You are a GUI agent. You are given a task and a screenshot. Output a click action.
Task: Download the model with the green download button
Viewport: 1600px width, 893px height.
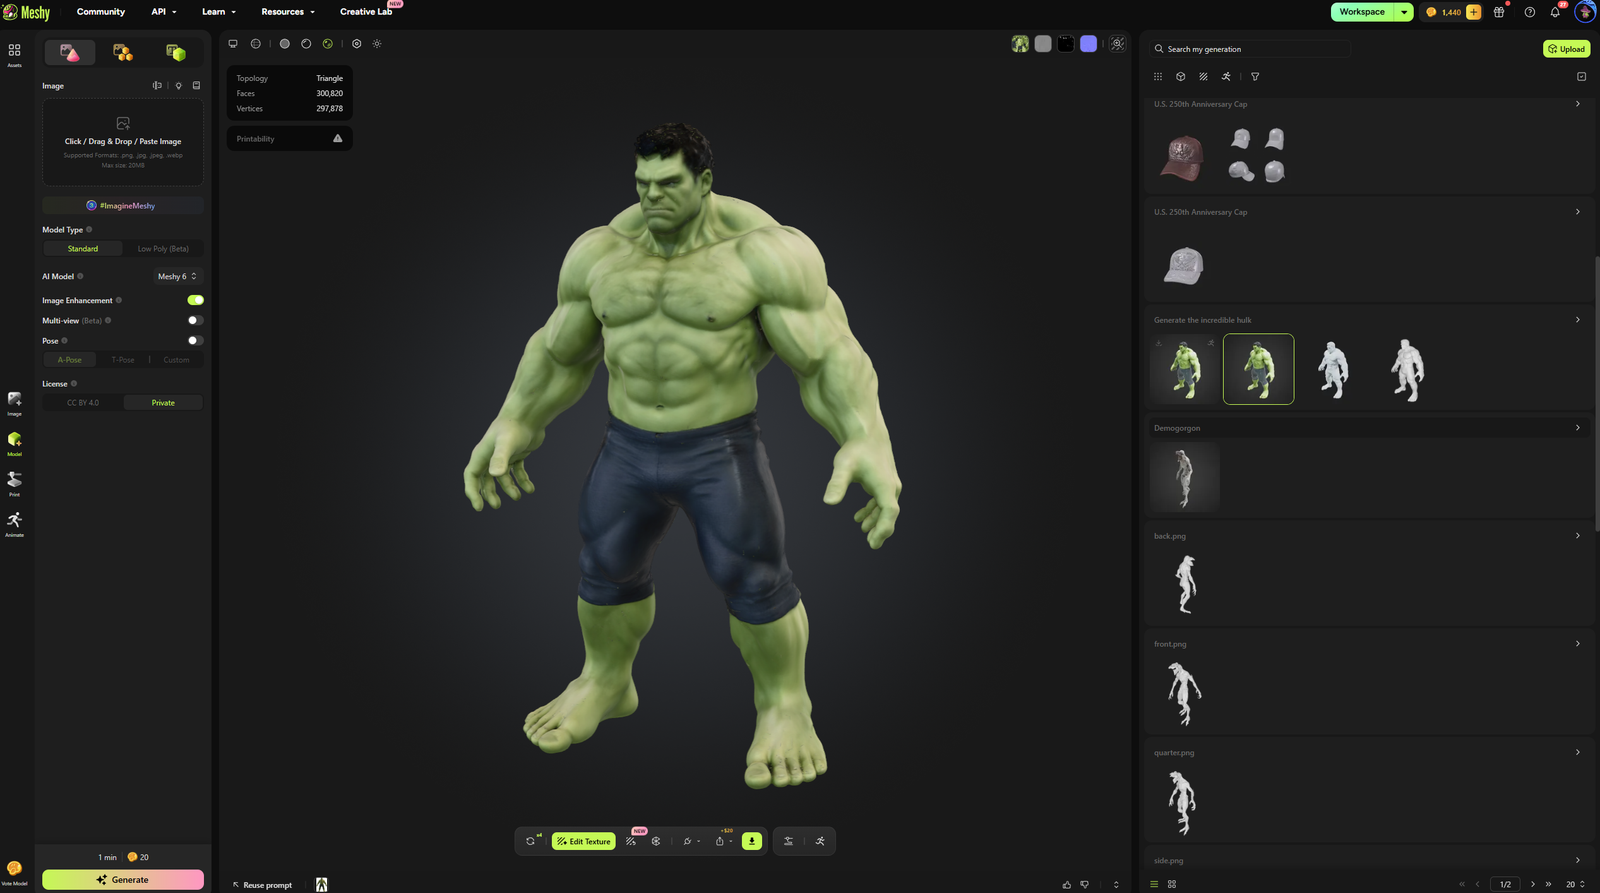752,841
